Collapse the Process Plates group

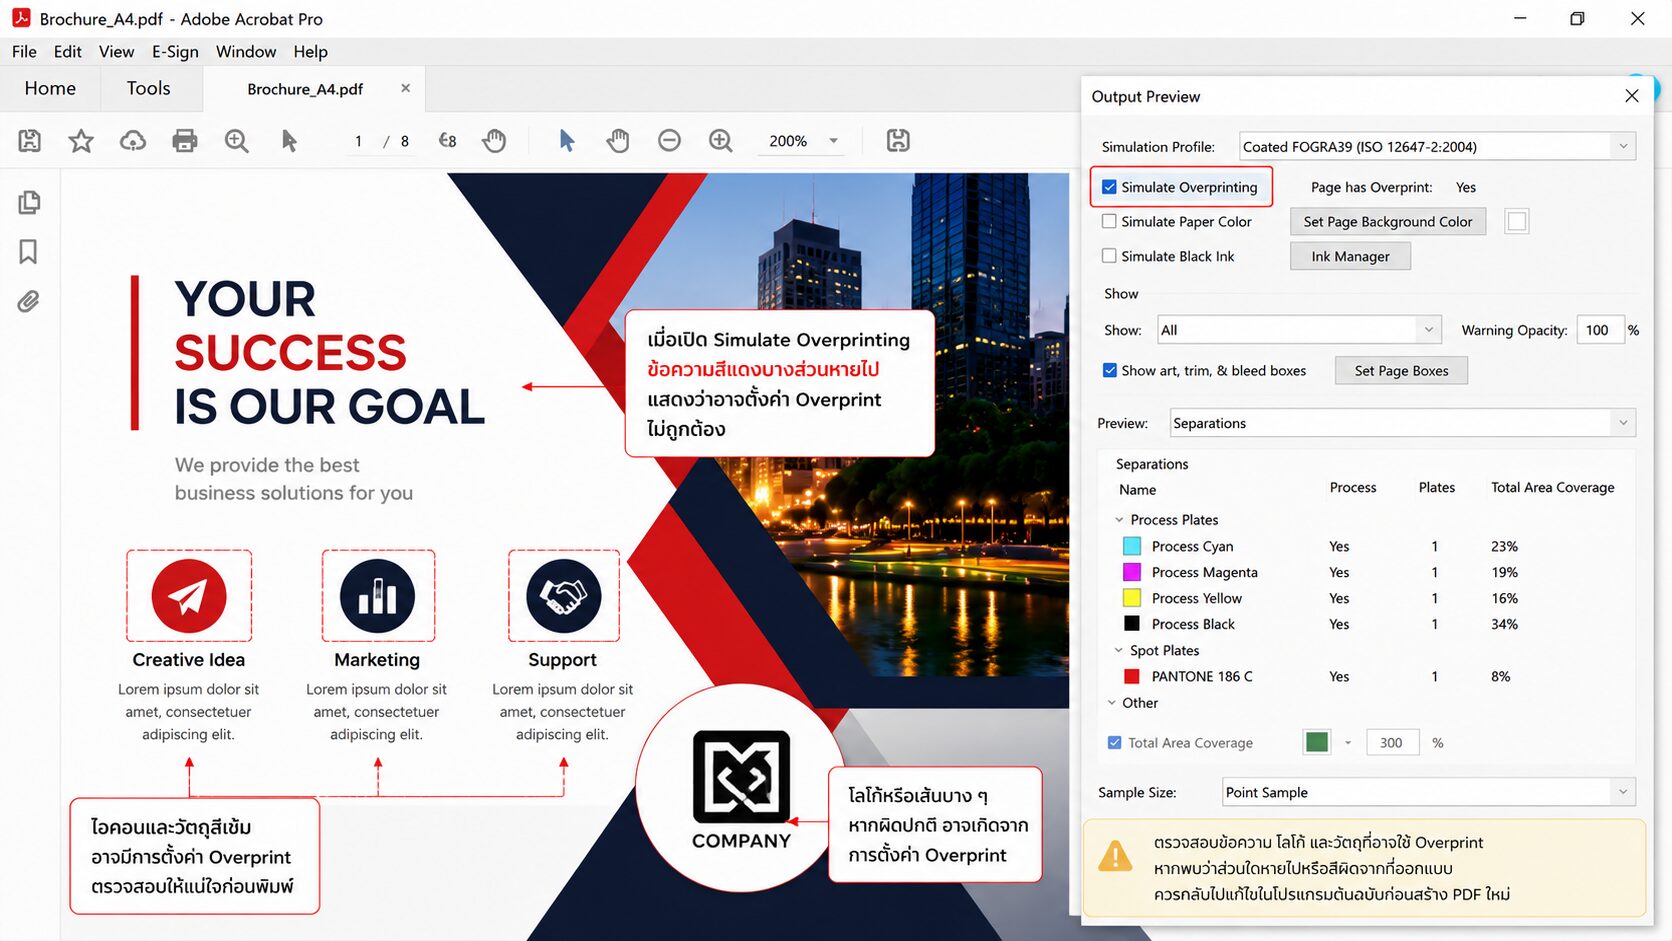click(1119, 520)
